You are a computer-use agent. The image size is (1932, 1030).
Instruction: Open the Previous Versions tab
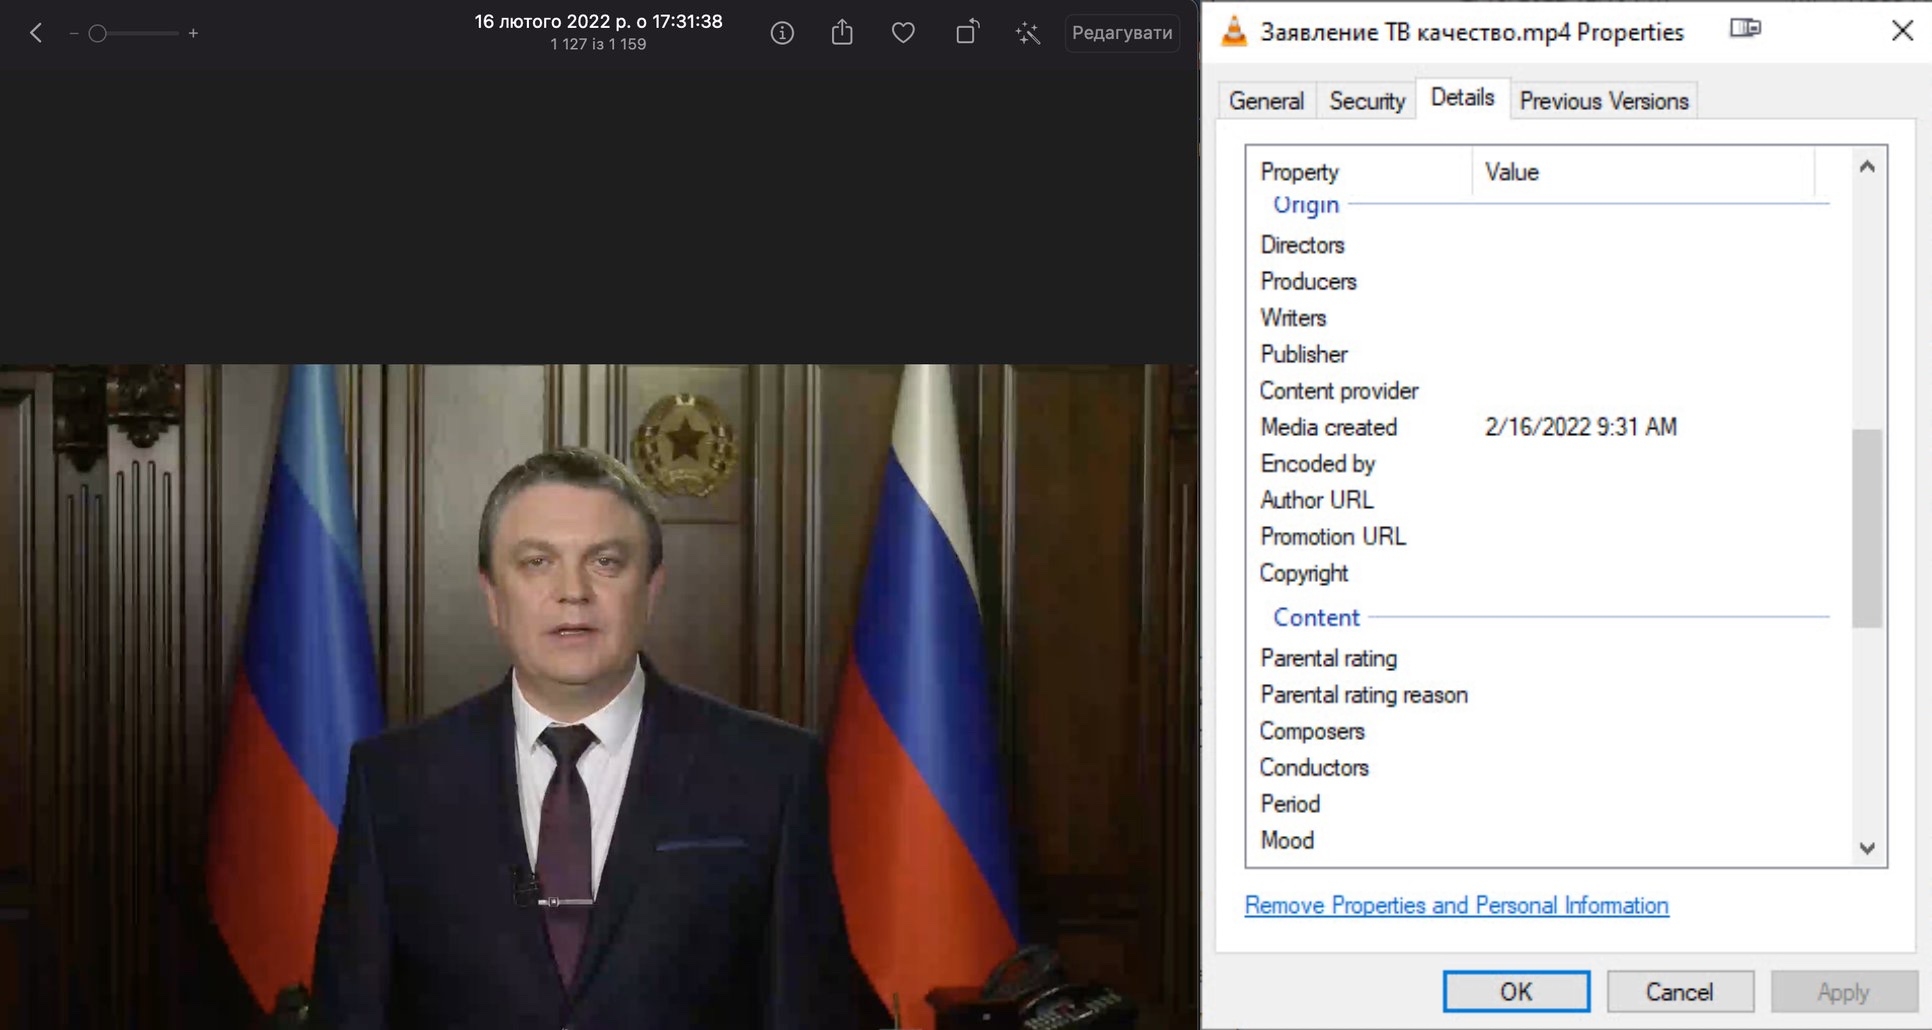1603,100
